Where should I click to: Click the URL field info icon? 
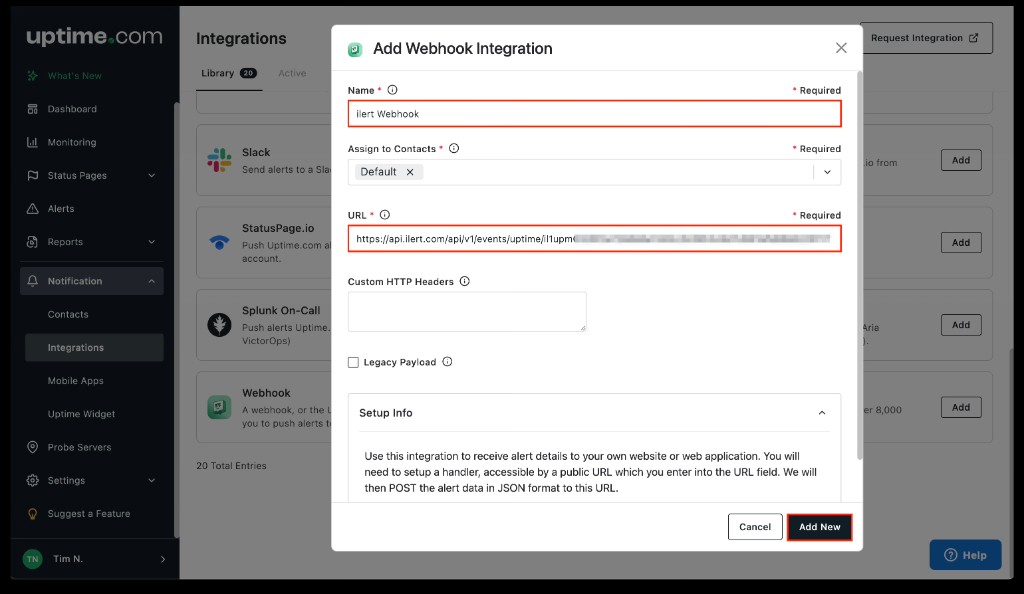pyautogui.click(x=385, y=215)
